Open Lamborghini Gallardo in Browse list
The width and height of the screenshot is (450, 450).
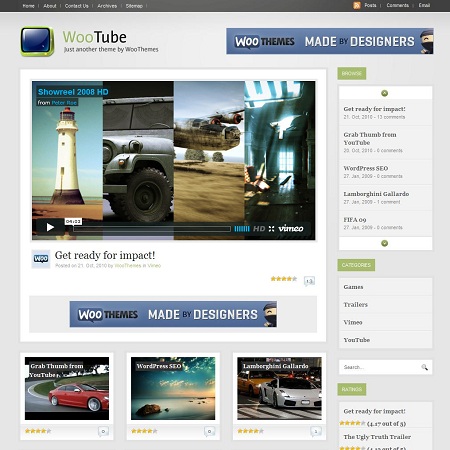pos(376,194)
